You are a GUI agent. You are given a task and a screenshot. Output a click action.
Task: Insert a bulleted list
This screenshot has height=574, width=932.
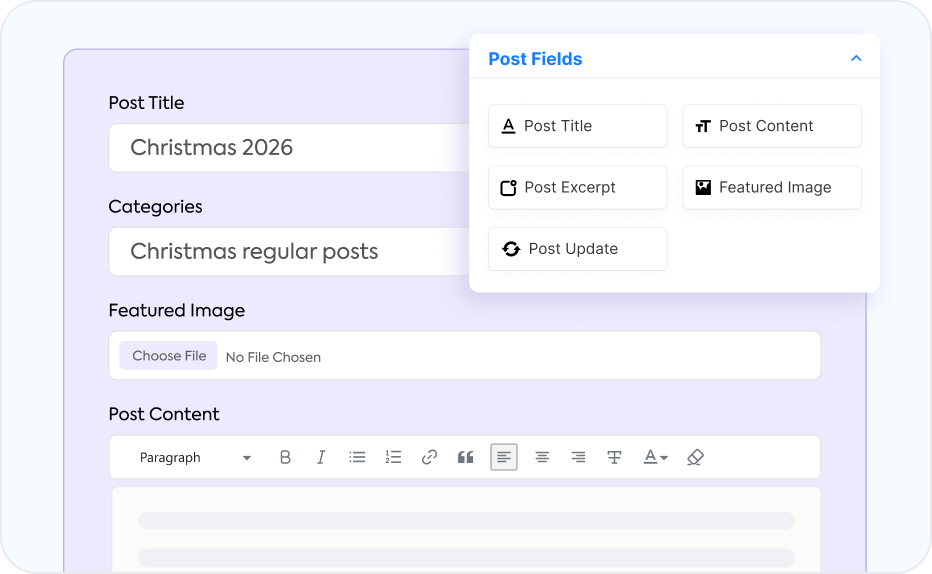click(x=357, y=457)
